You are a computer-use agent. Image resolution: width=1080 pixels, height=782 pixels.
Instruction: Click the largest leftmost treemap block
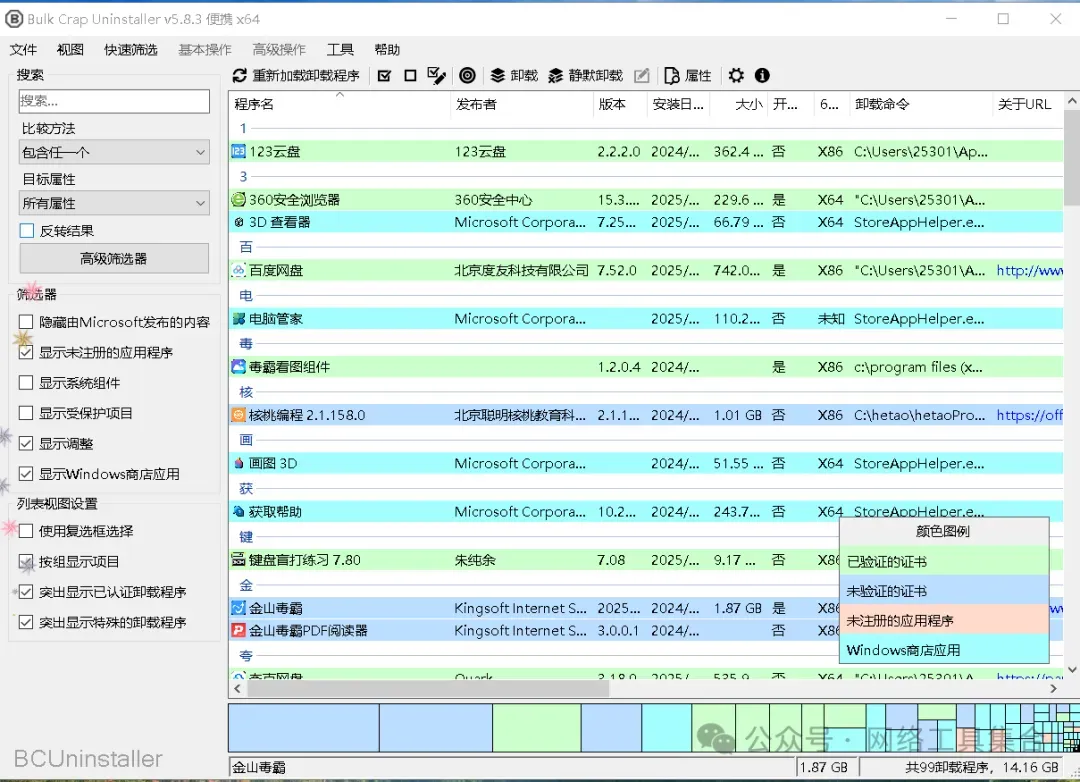[304, 728]
